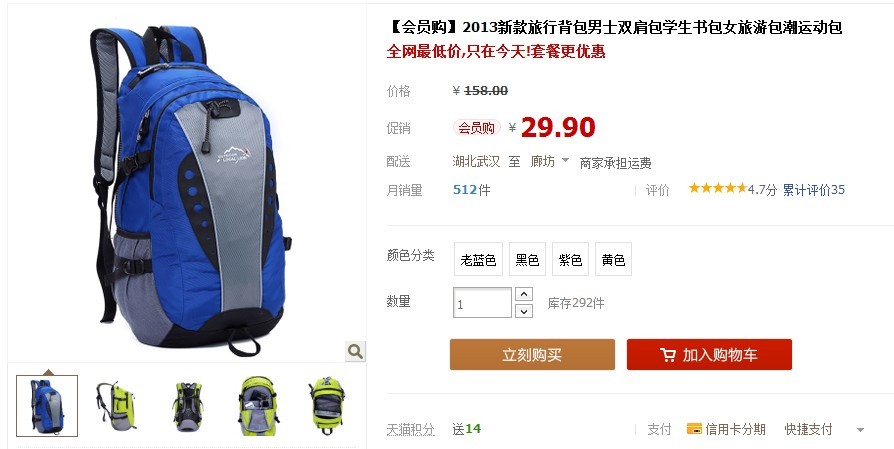
Task: Decrease quantity with the down arrow
Action: (523, 311)
